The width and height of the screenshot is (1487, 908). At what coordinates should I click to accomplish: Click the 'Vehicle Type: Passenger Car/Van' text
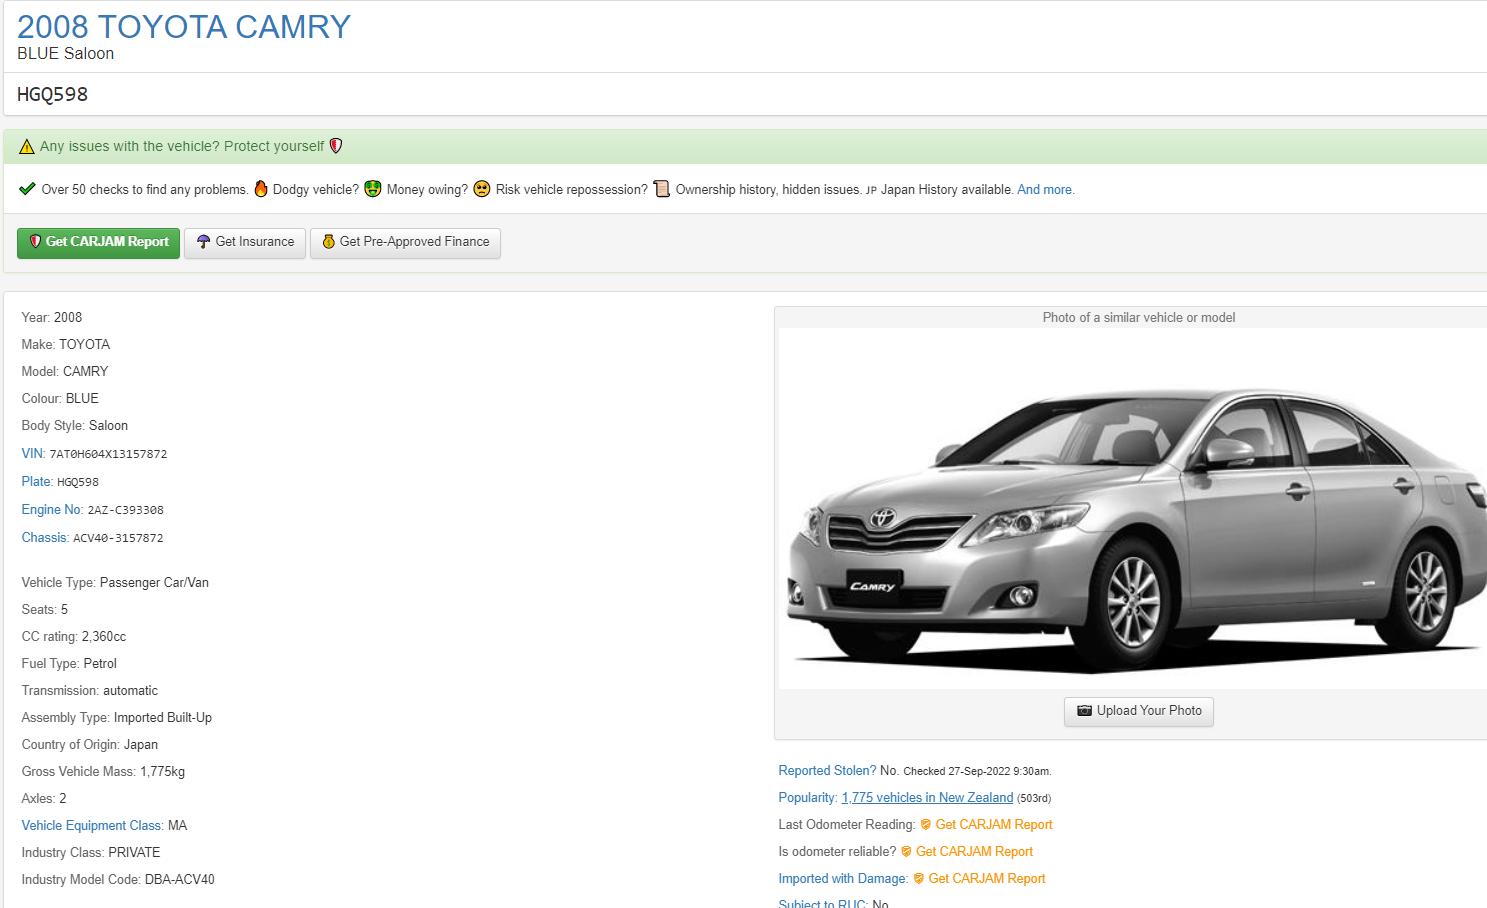115,583
